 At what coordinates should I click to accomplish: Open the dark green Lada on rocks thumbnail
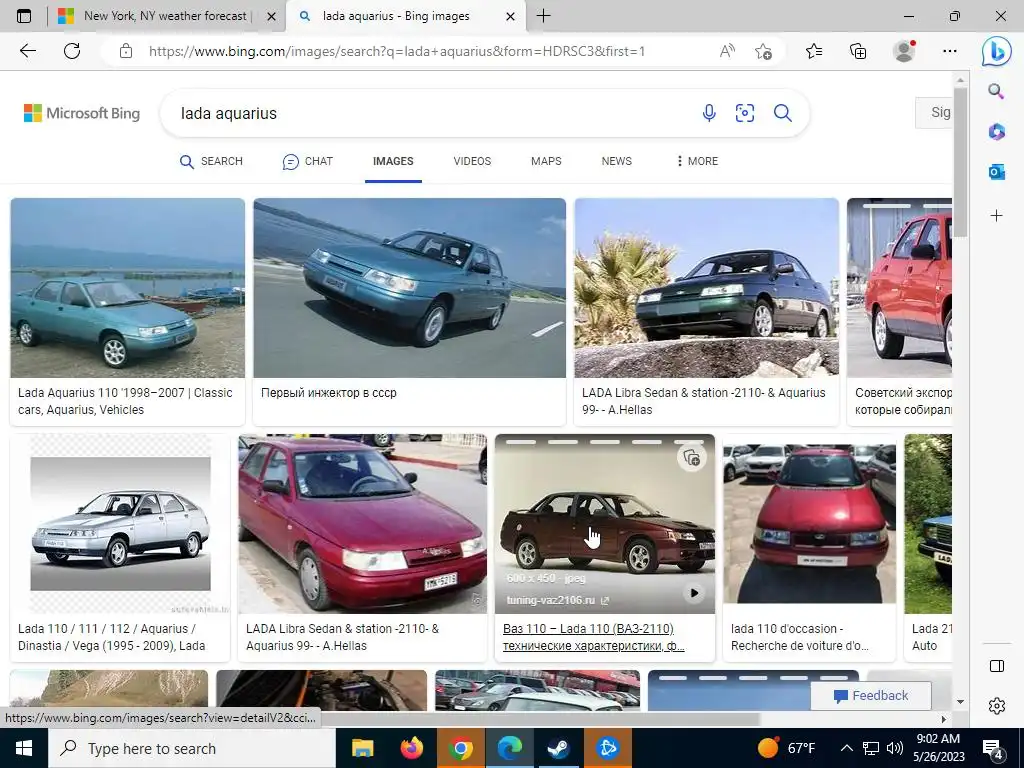[707, 288]
